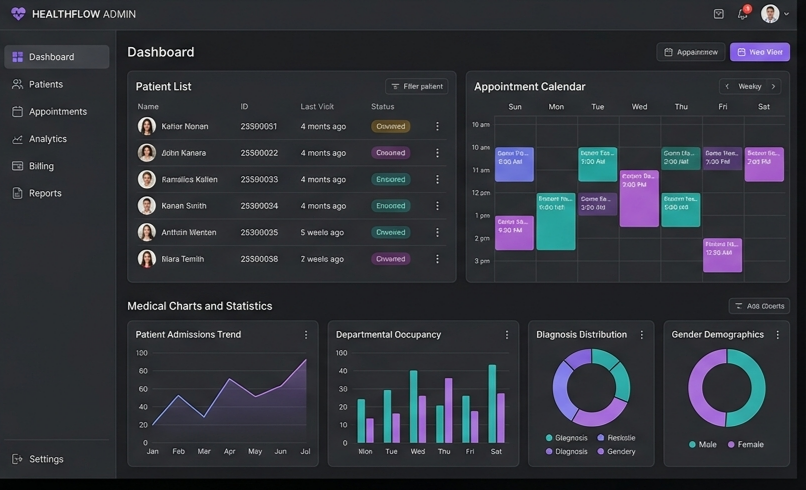
Task: Click the yellow status badge in first row
Action: pos(391,126)
